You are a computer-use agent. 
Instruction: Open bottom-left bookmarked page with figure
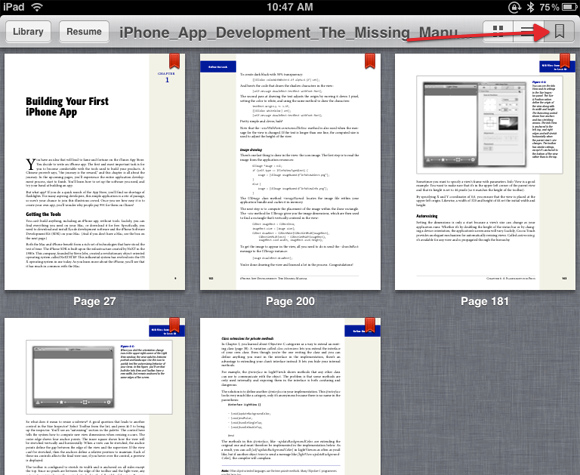(x=95, y=397)
